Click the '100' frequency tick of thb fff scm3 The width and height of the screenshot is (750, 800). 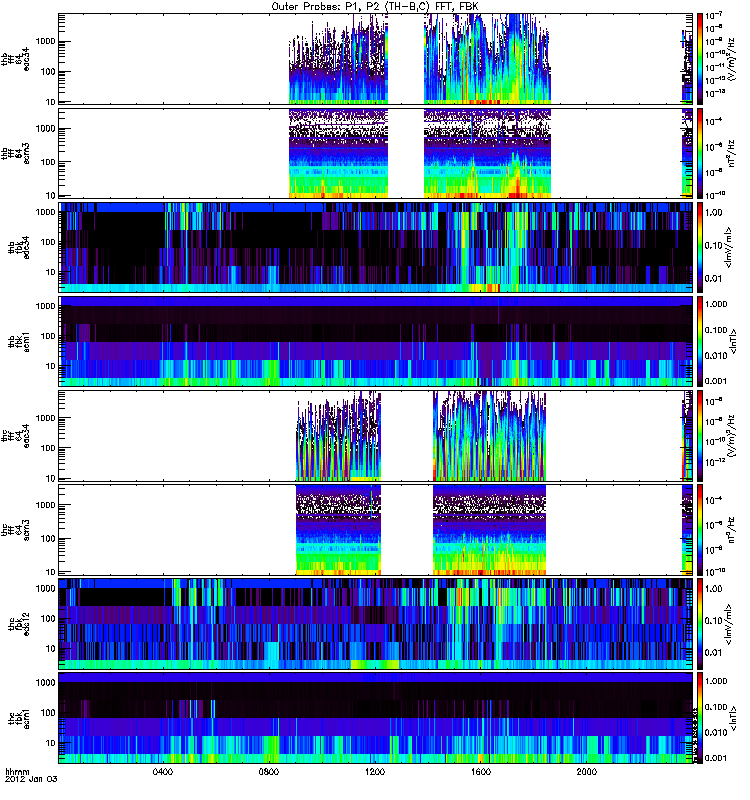[x=47, y=162]
